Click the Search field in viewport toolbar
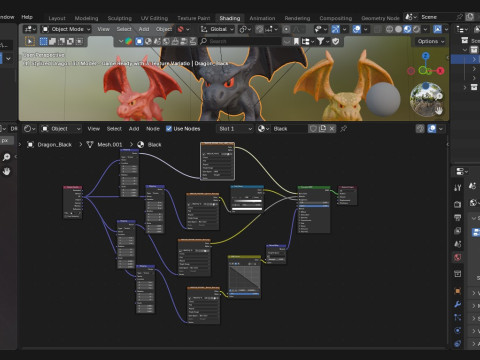The image size is (480, 360). [241, 41]
